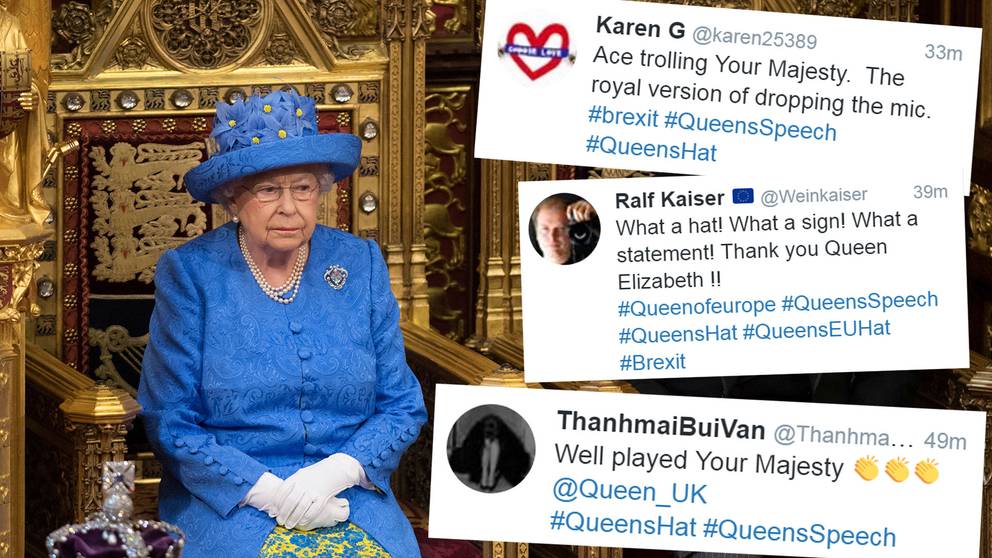Open #QueensSpeech hashtag in Karen G's tweet
The height and width of the screenshot is (558, 992).
point(750,126)
